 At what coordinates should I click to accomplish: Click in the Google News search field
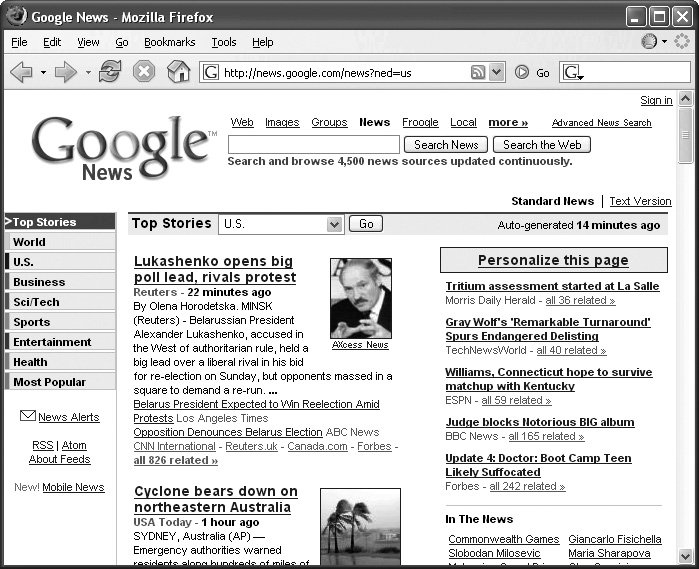[x=313, y=145]
